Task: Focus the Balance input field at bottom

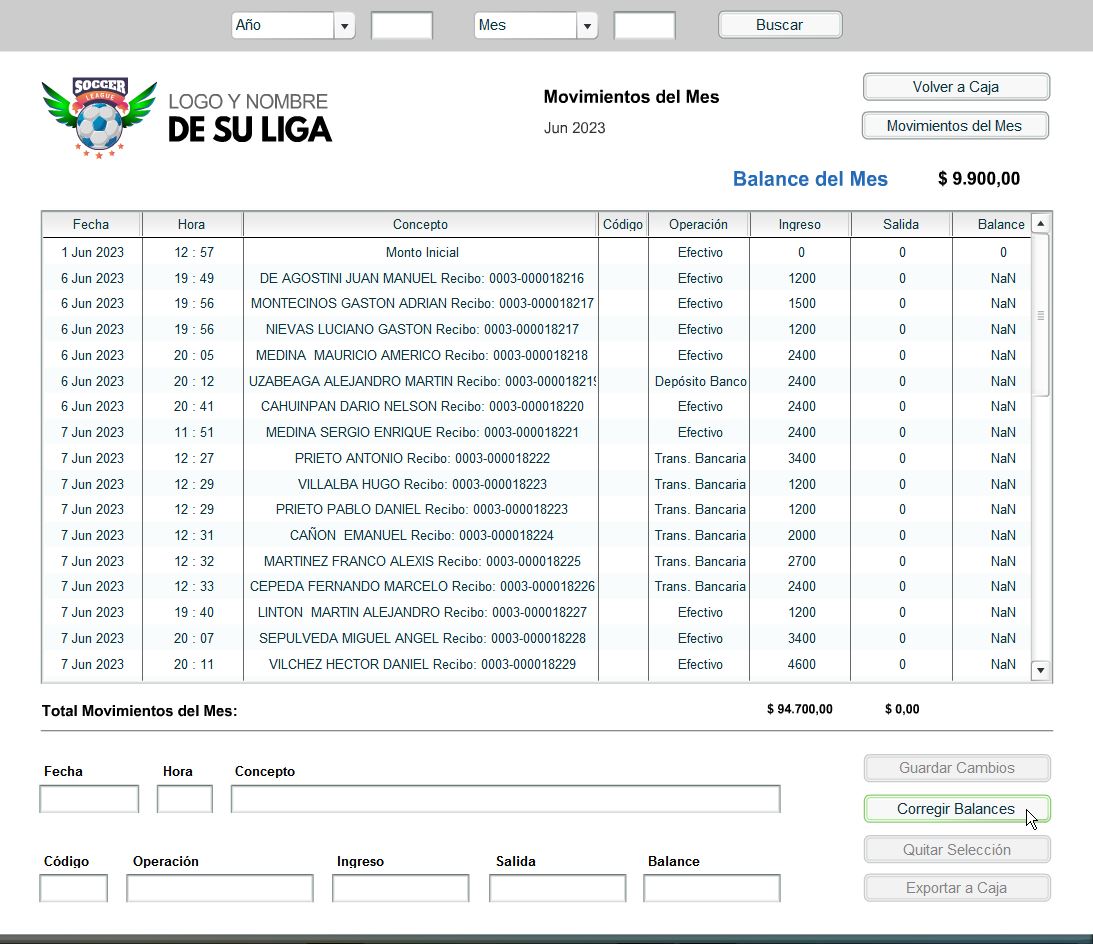Action: click(x=712, y=888)
